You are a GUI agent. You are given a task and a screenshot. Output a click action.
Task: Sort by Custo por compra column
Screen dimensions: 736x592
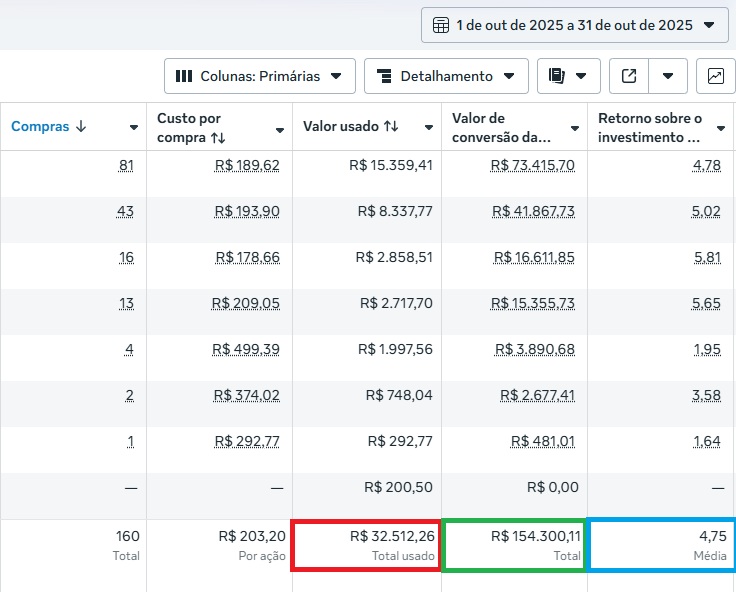[x=205, y=127]
